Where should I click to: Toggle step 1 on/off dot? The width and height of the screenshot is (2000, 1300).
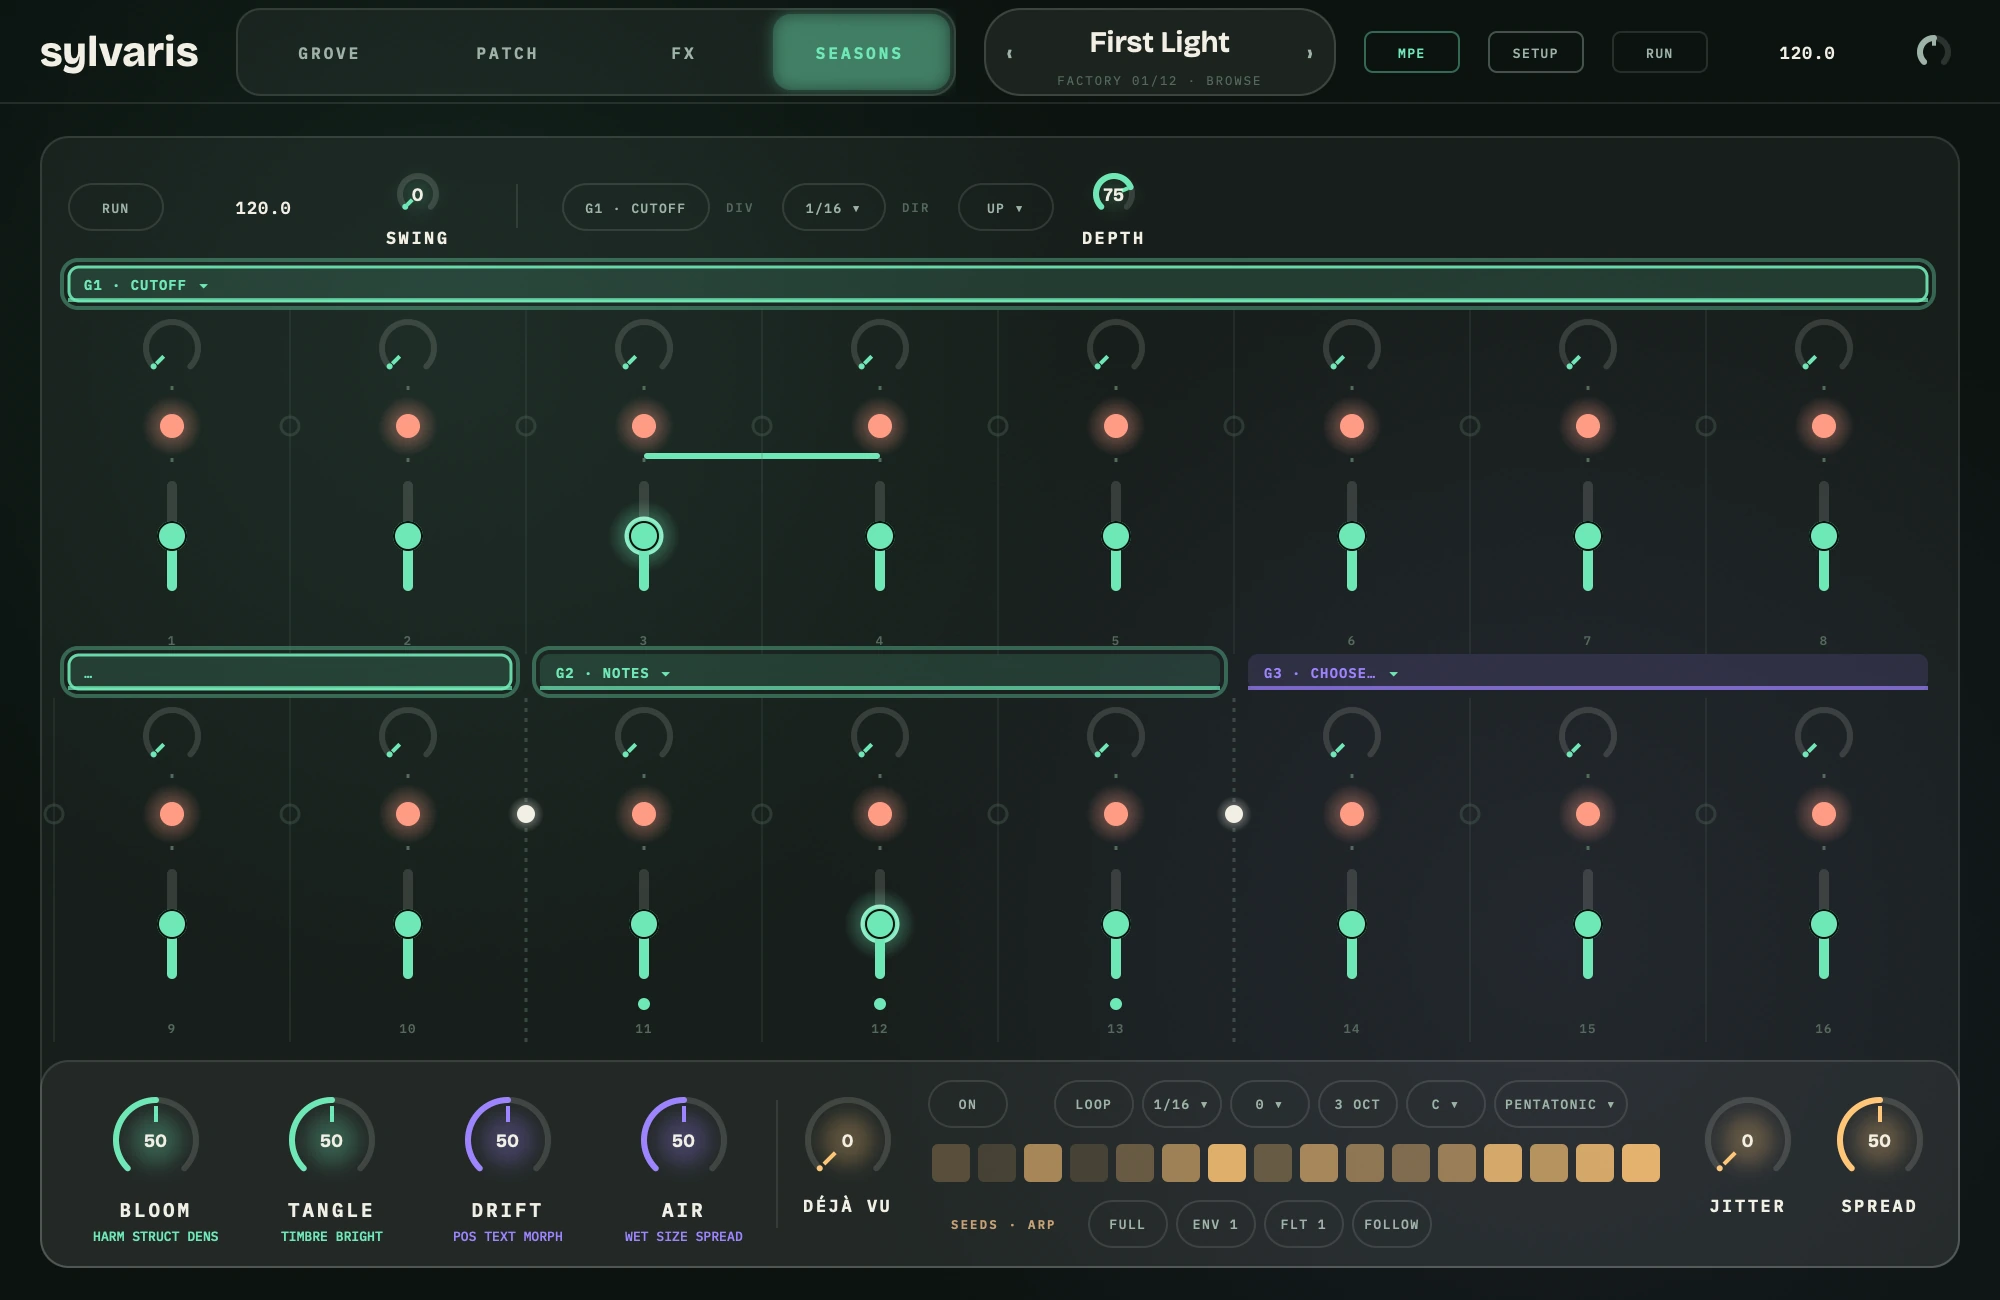tap(172, 426)
